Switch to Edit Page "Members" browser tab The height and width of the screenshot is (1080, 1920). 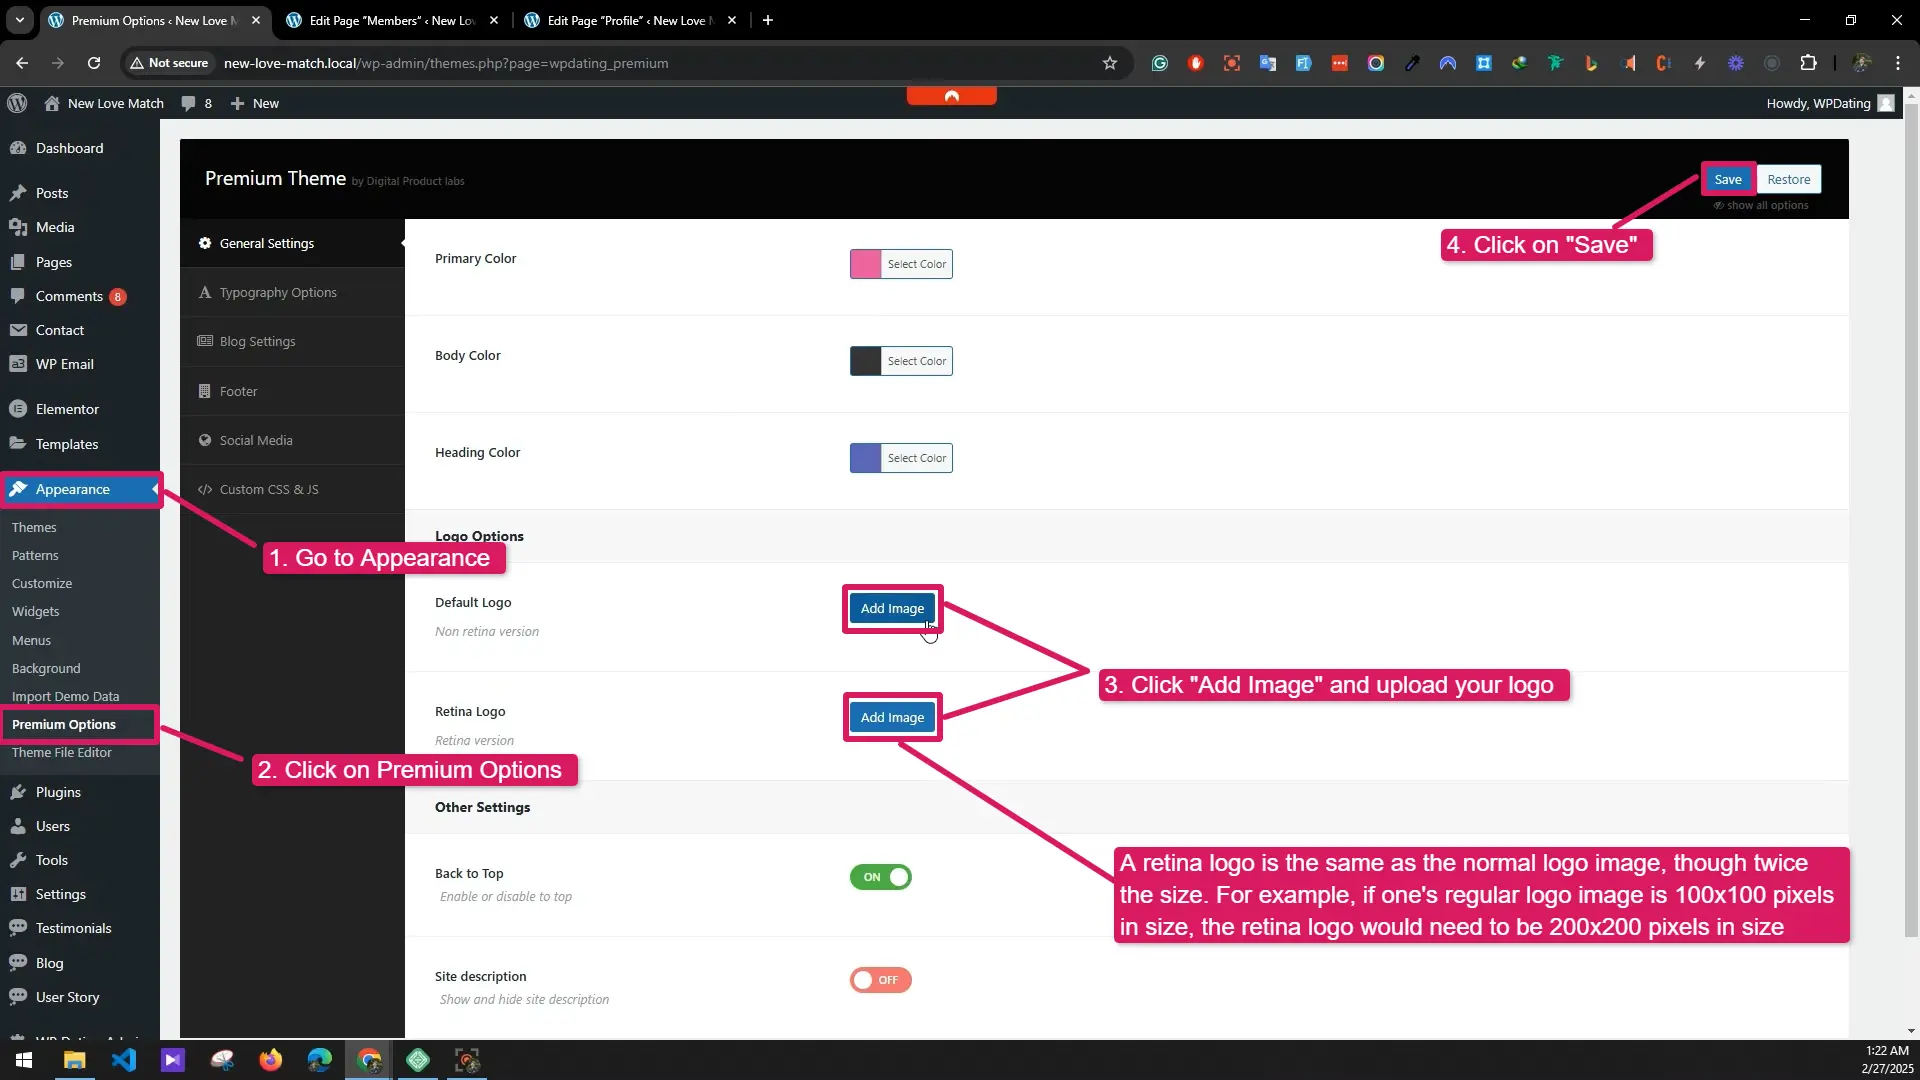tap(392, 20)
